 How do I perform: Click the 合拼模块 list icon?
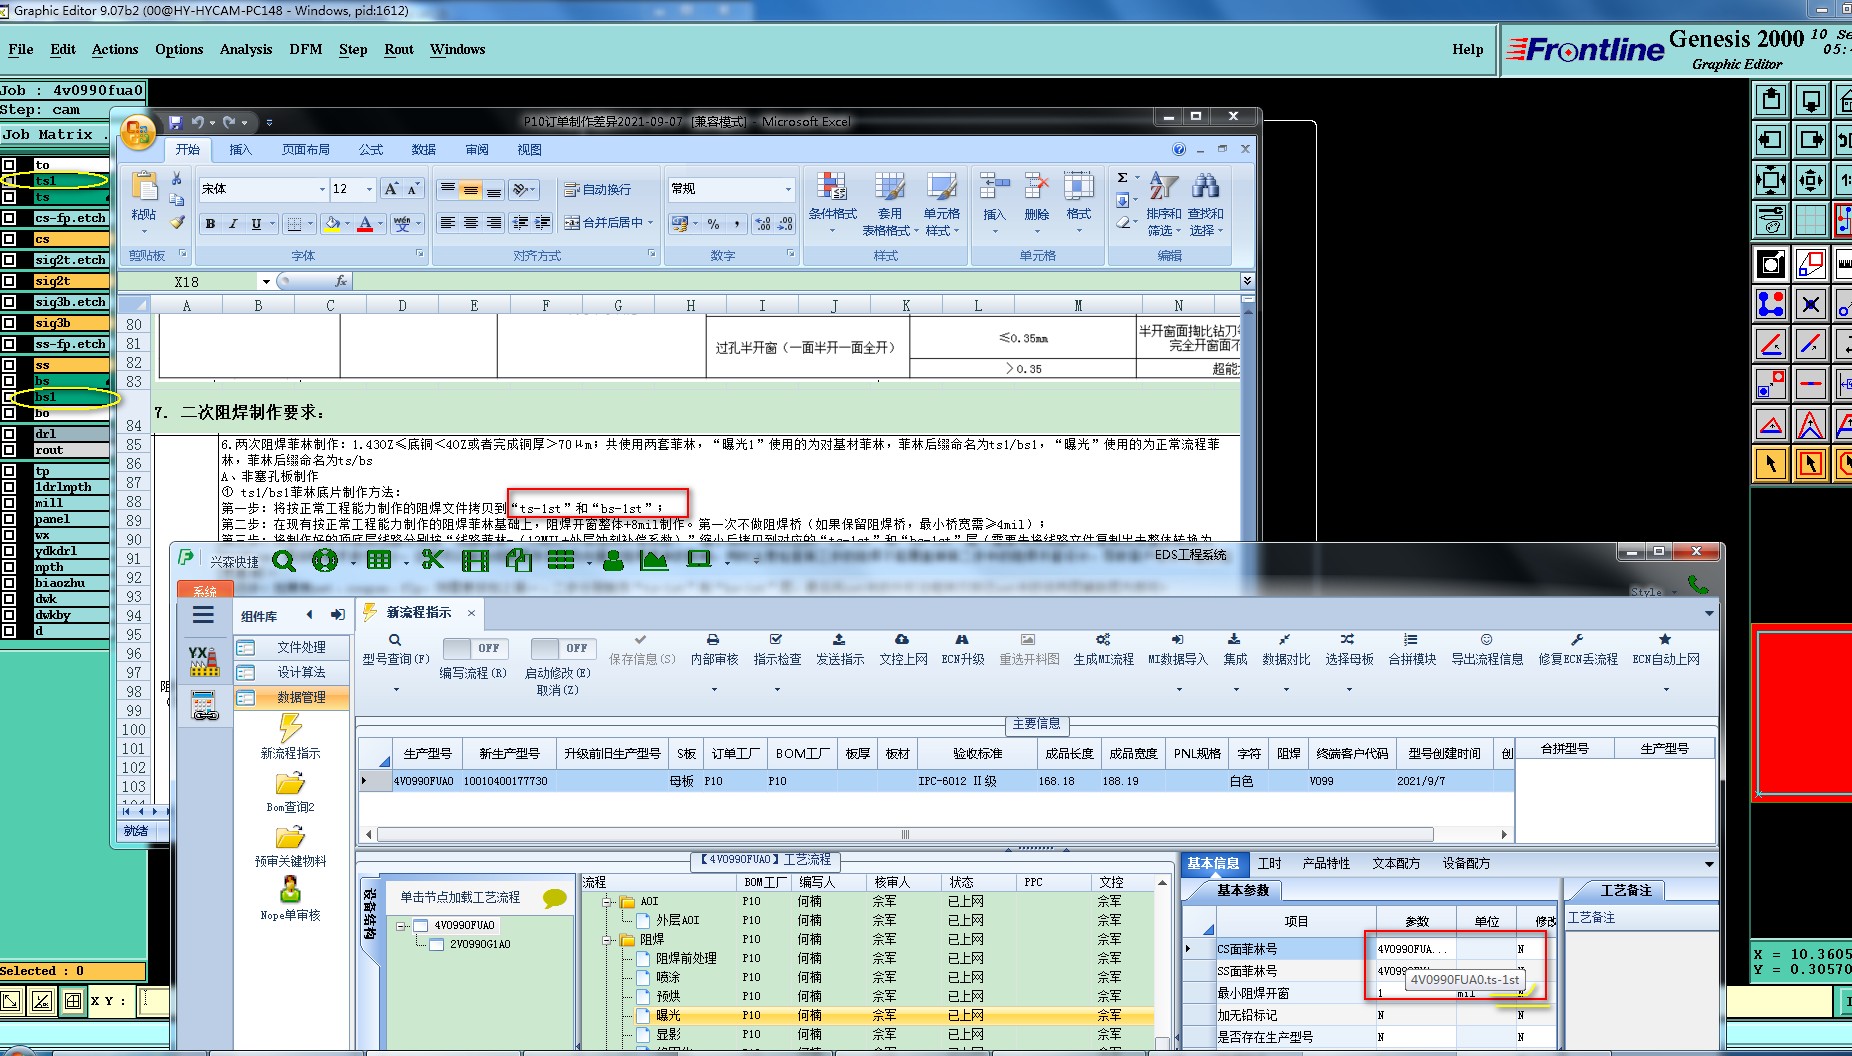click(x=1410, y=639)
